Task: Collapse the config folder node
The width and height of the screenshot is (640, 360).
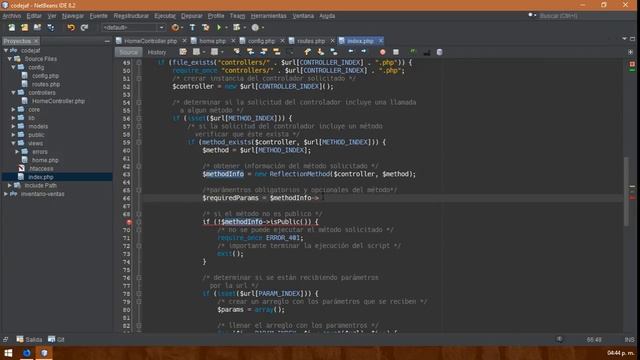Action: [x=13, y=67]
